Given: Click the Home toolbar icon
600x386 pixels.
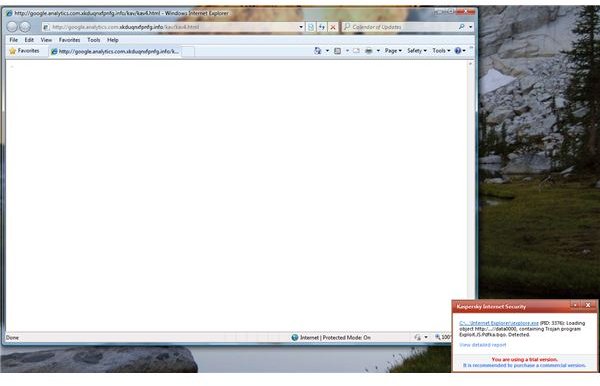Looking at the screenshot, I should click(318, 50).
